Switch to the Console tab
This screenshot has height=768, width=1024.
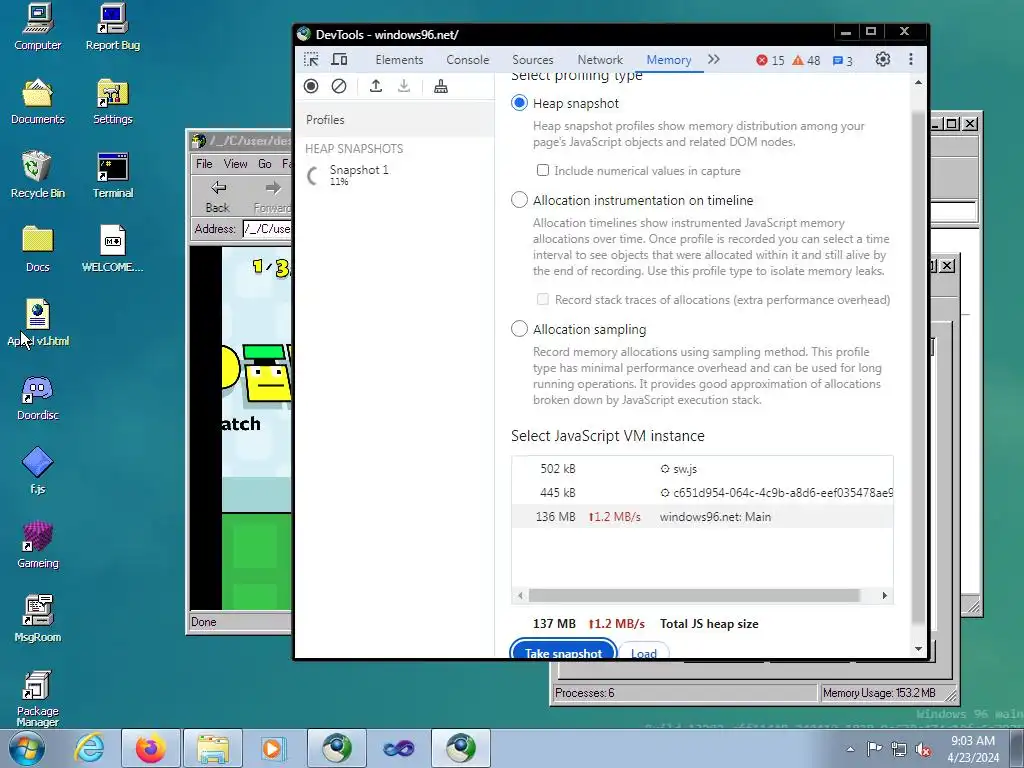(x=468, y=60)
